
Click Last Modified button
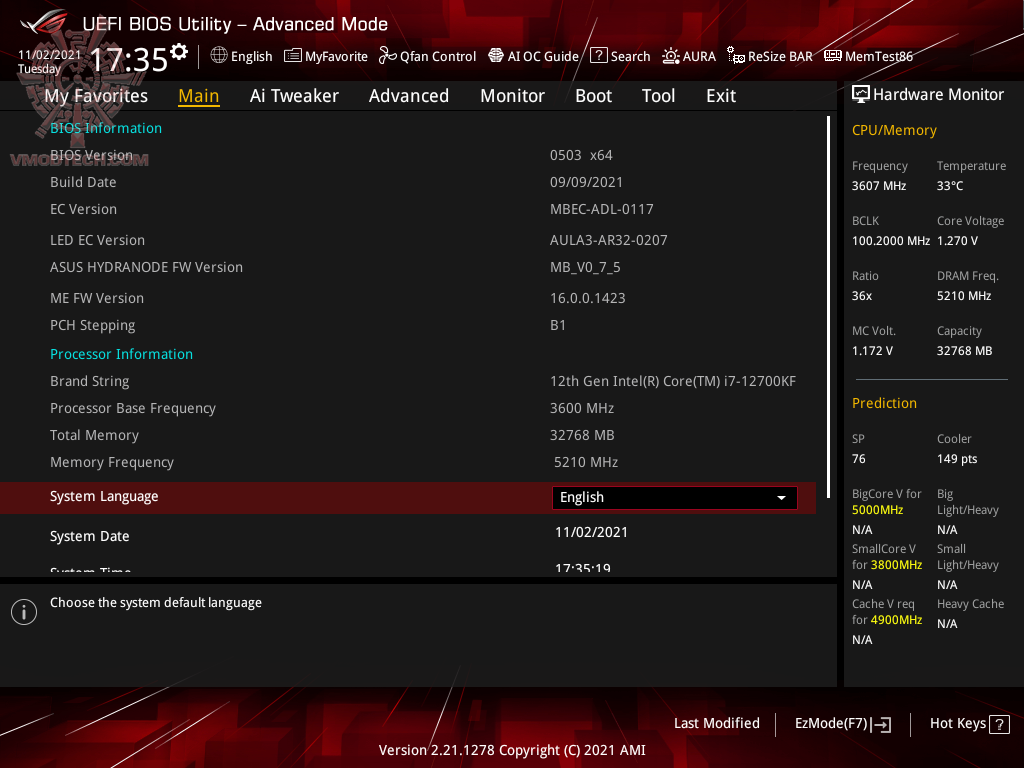click(716, 724)
